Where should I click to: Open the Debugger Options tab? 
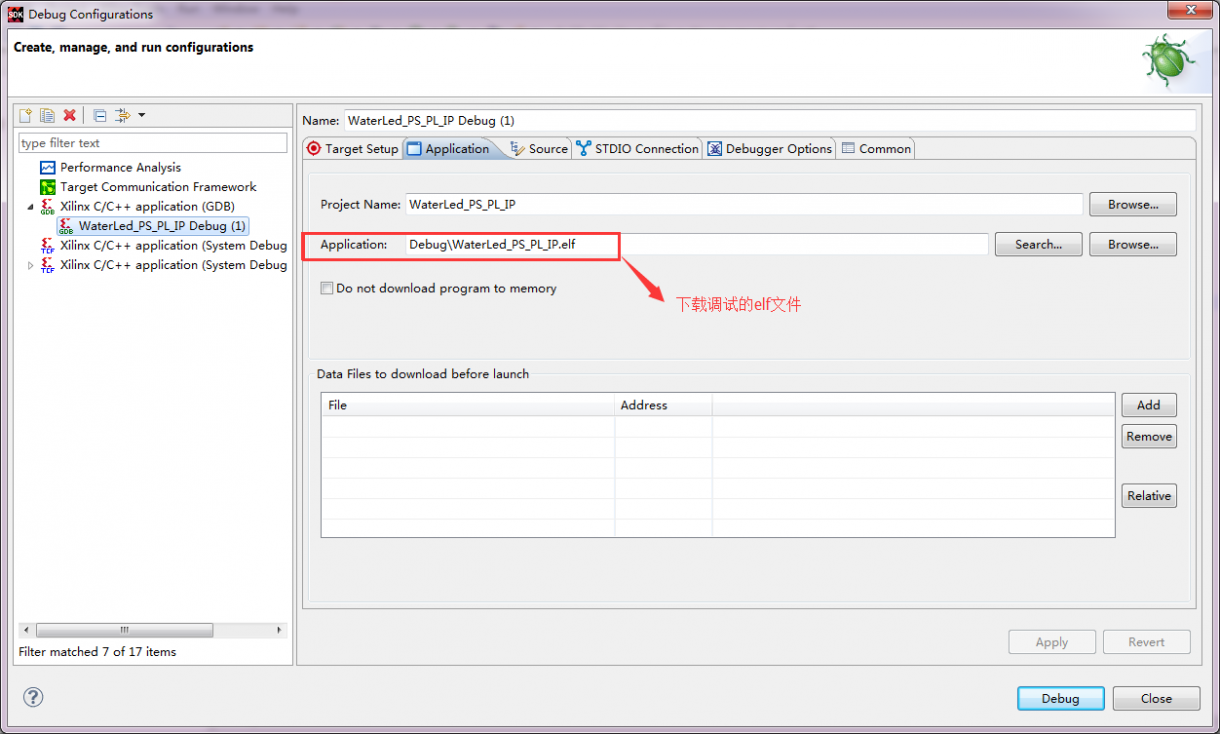[x=769, y=148]
